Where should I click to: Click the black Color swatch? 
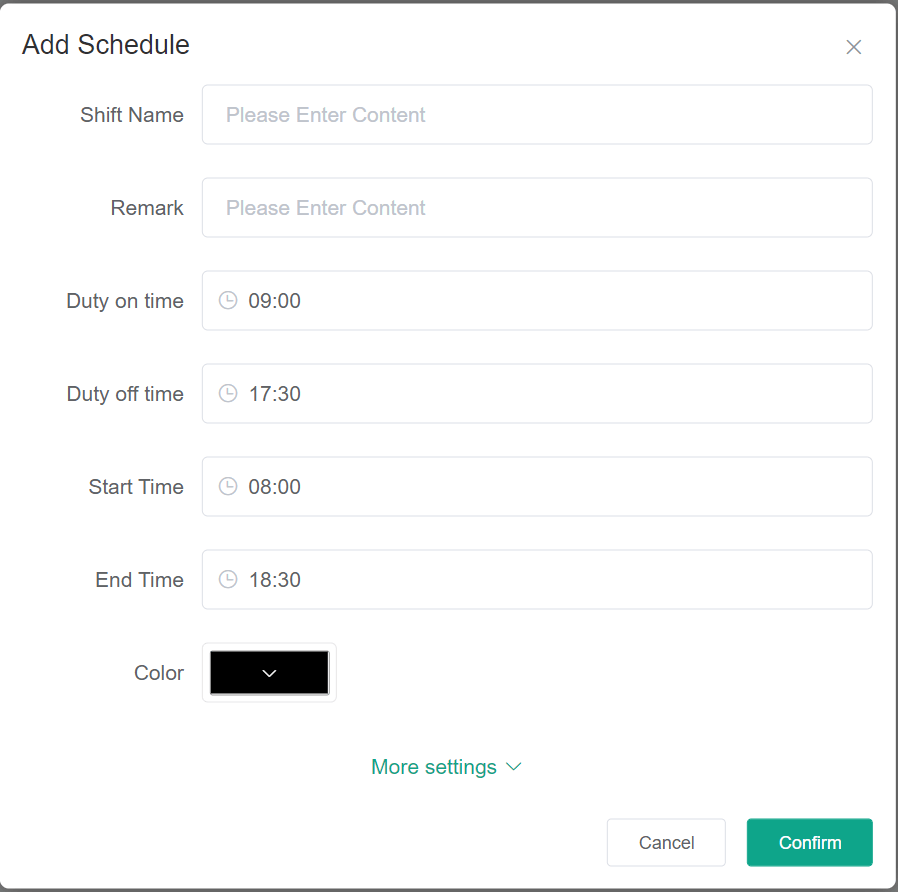pyautogui.click(x=235, y=672)
